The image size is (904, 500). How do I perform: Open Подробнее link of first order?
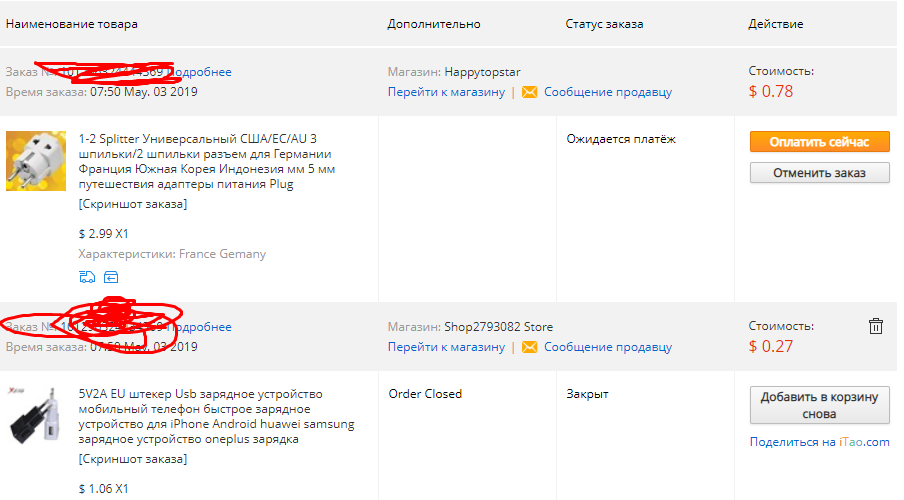pos(201,72)
